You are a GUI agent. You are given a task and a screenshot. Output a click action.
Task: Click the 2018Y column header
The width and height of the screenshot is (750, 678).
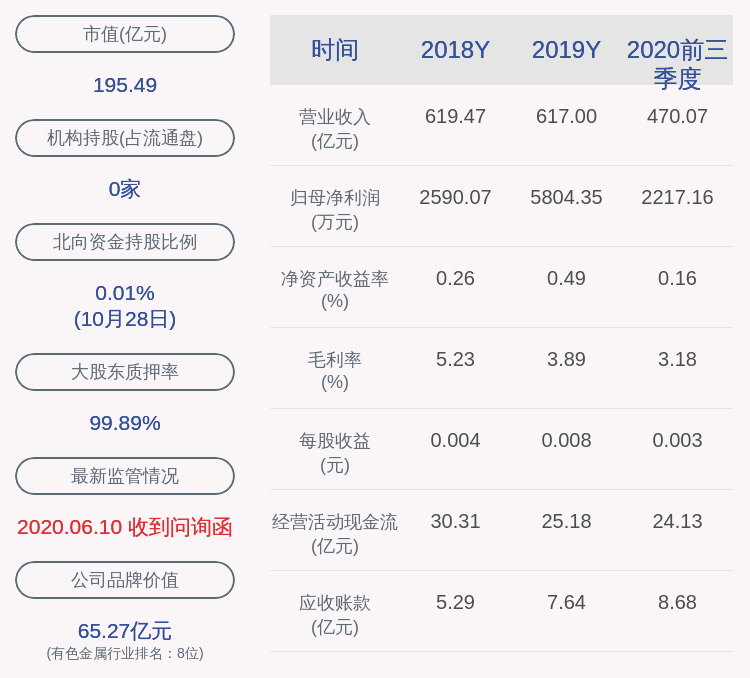(455, 50)
